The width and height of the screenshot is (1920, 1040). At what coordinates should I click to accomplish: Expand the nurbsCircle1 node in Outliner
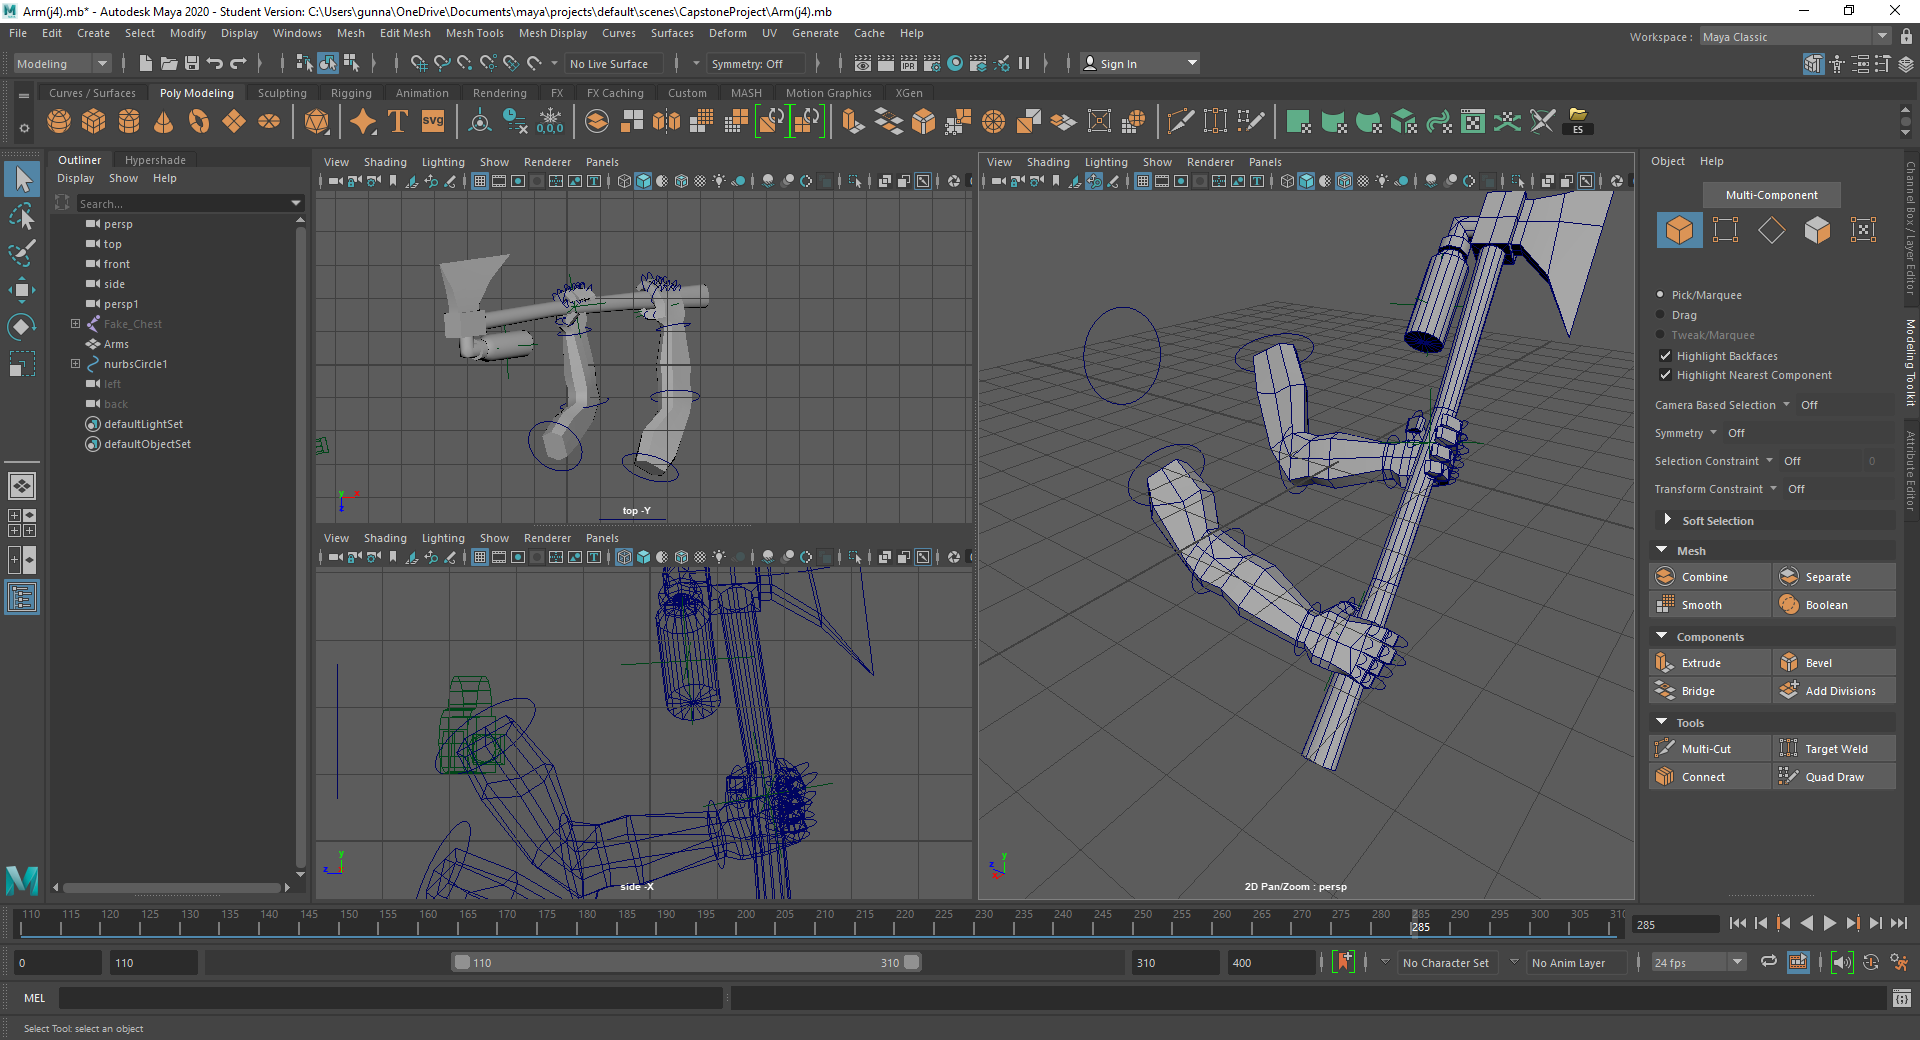point(75,364)
